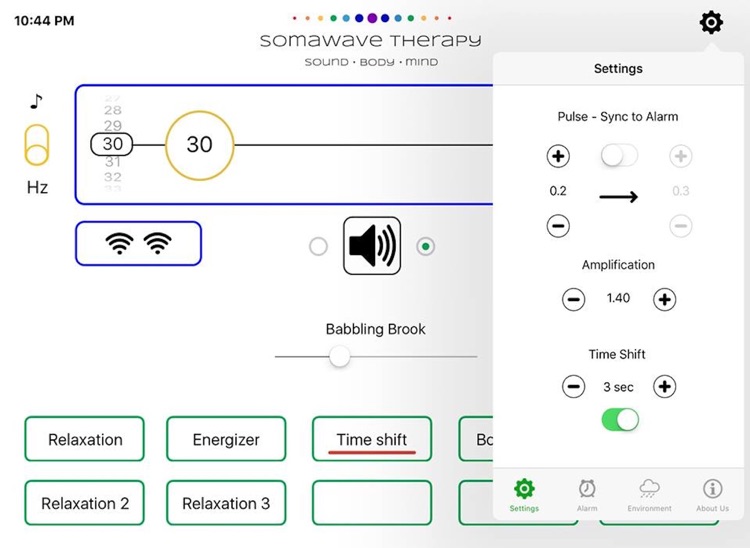This screenshot has height=548, width=750.
Task: Click the Amplification label
Action: (618, 265)
